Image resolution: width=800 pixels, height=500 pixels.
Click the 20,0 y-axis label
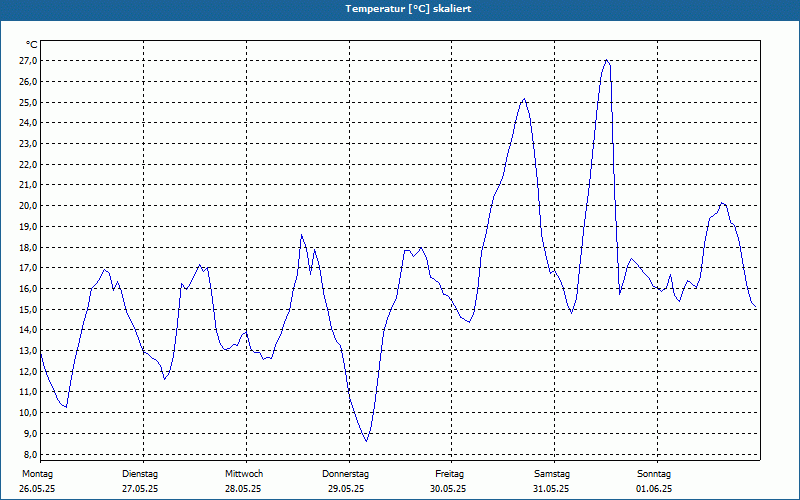28,206
